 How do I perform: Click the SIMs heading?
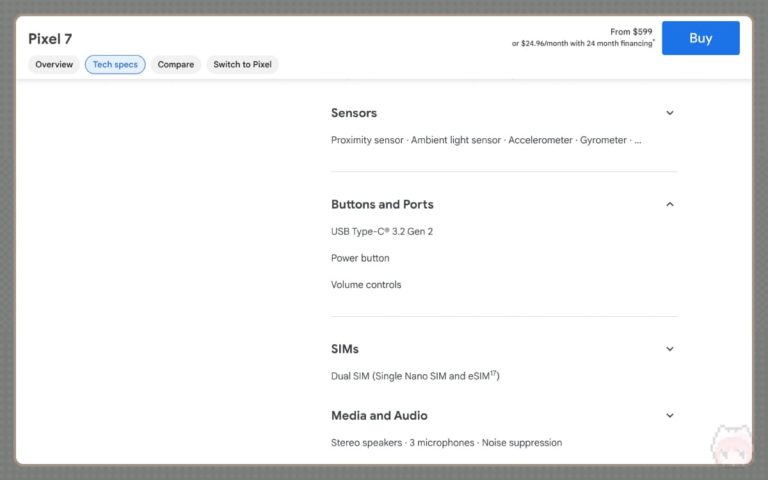[x=345, y=349]
